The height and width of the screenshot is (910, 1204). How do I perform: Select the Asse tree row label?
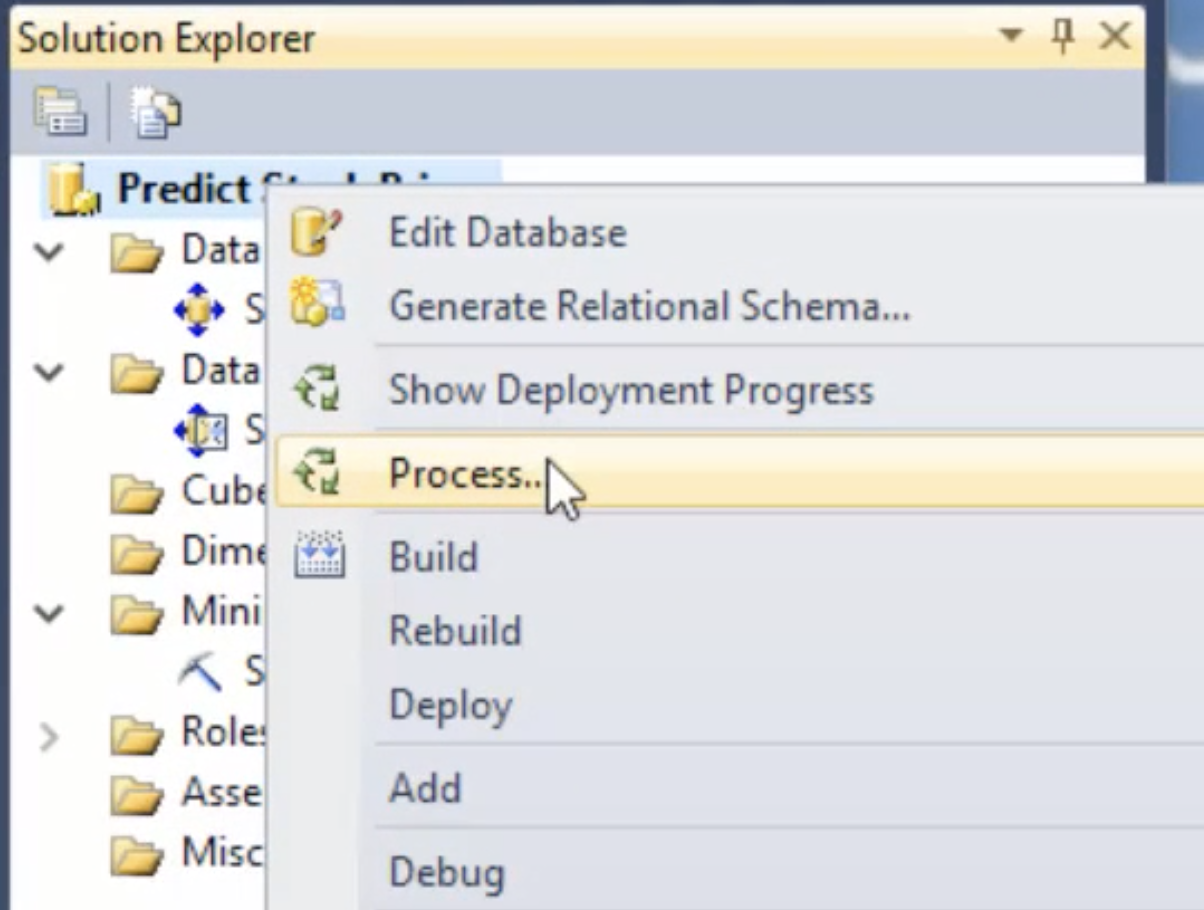[x=222, y=793]
